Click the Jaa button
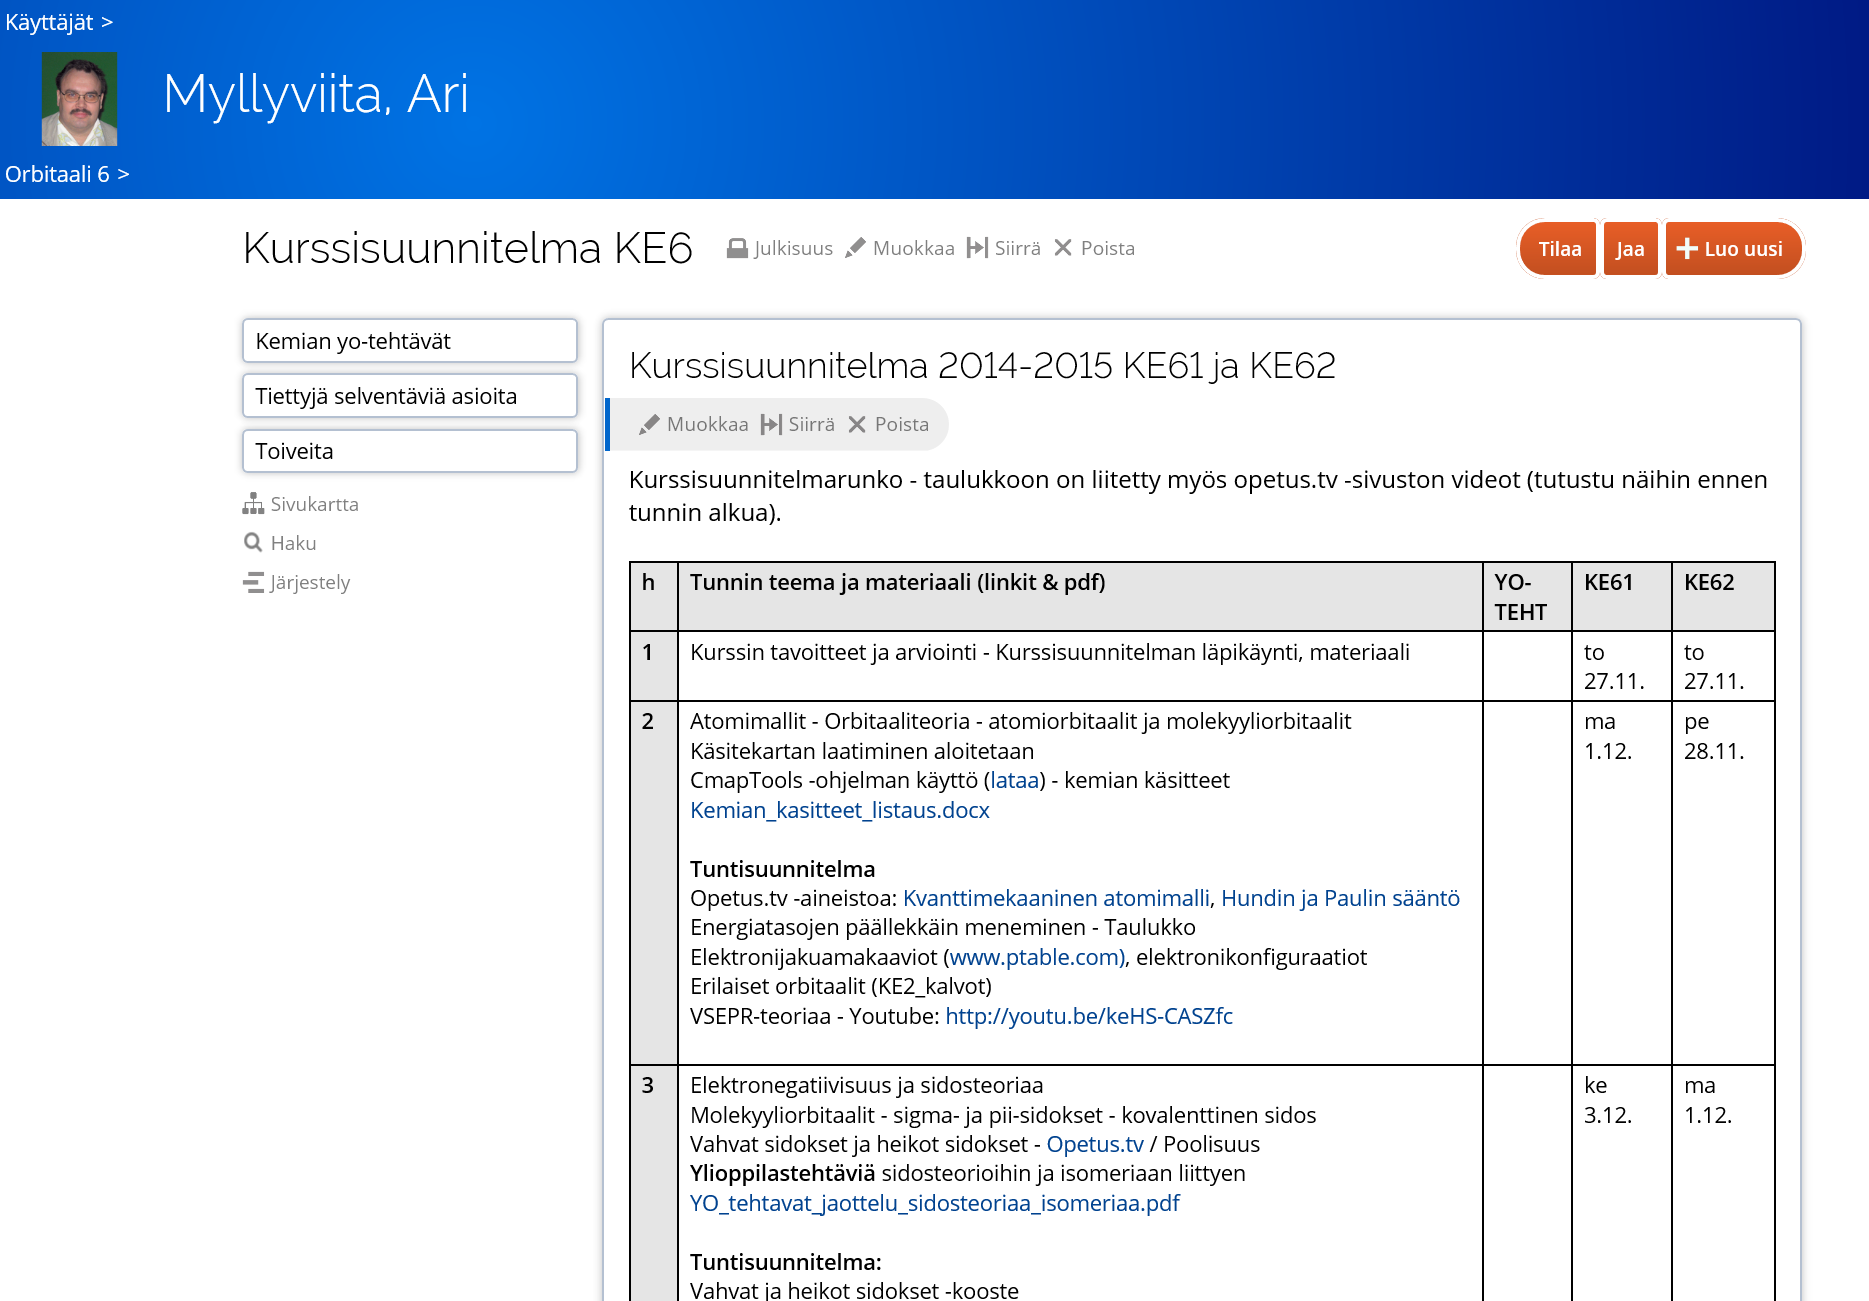Screen dimensions: 1869x1301 pos(1630,249)
